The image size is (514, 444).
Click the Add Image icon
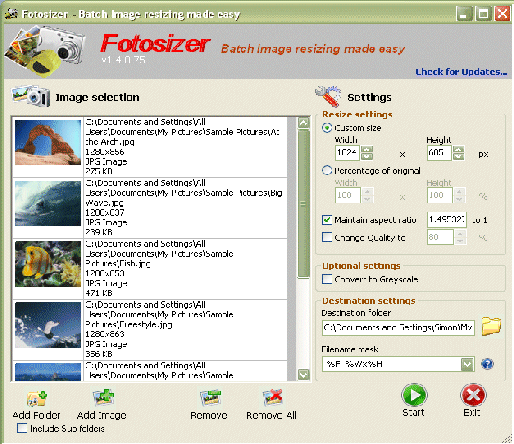point(103,398)
